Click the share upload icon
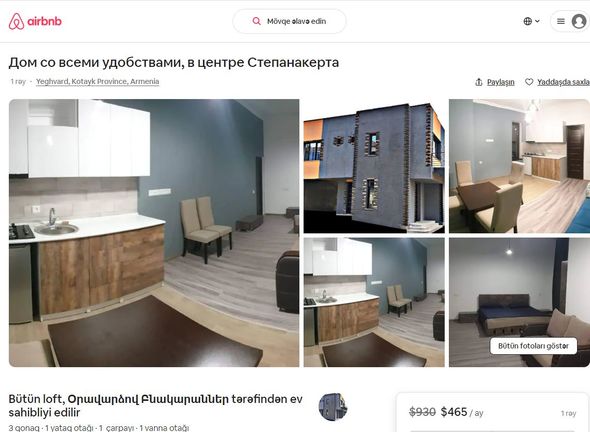 click(x=479, y=82)
